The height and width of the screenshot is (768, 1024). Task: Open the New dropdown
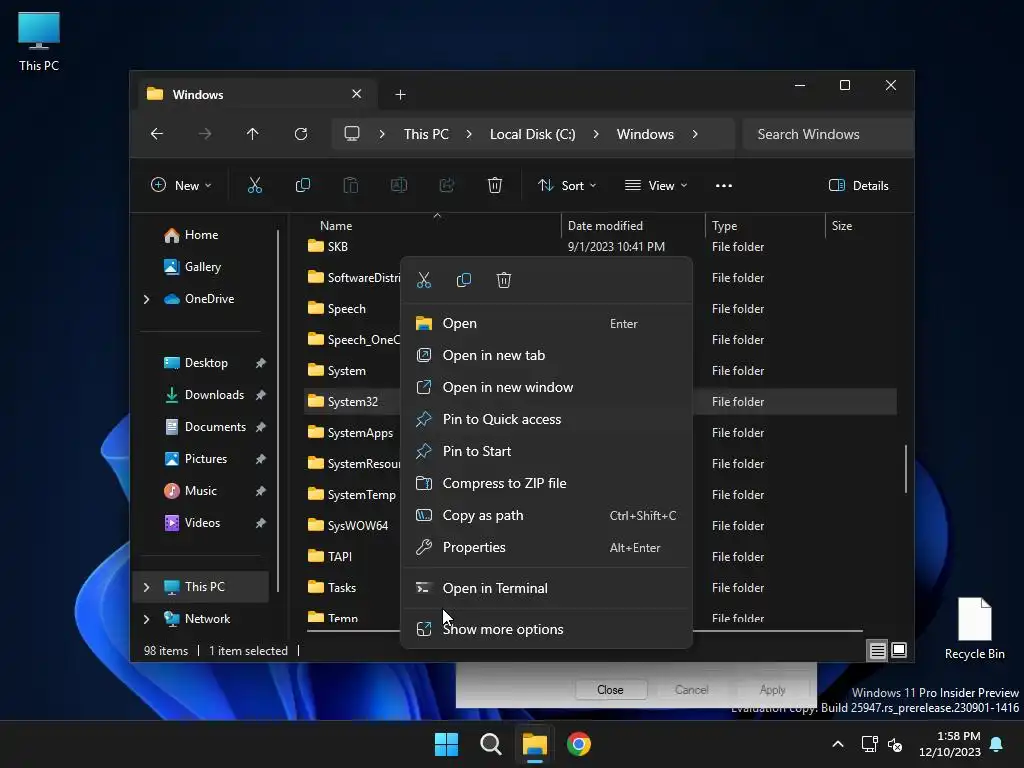[181, 185]
